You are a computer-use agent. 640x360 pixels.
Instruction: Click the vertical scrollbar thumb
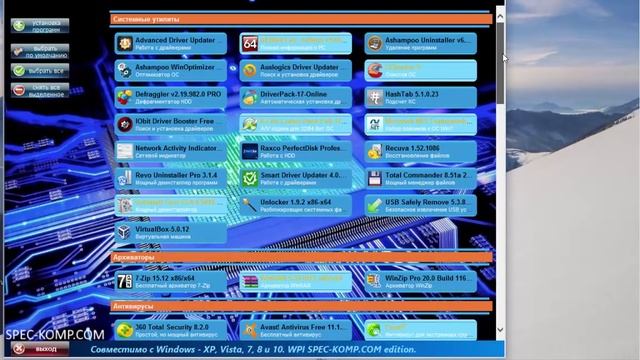(x=500, y=63)
